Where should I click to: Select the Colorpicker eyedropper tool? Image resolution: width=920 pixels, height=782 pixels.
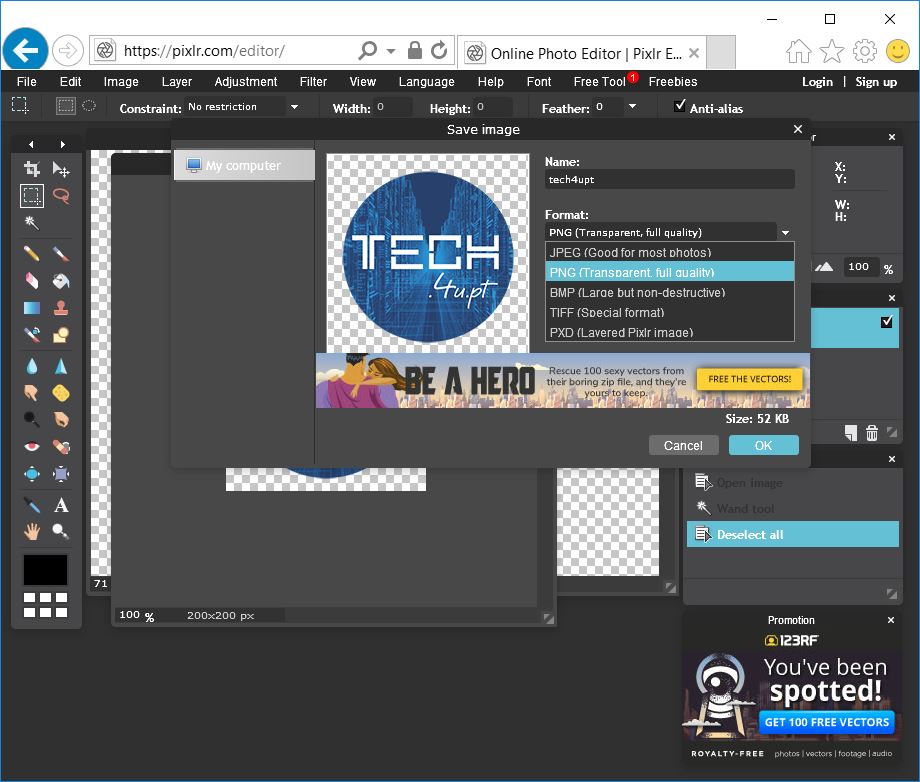(32, 505)
